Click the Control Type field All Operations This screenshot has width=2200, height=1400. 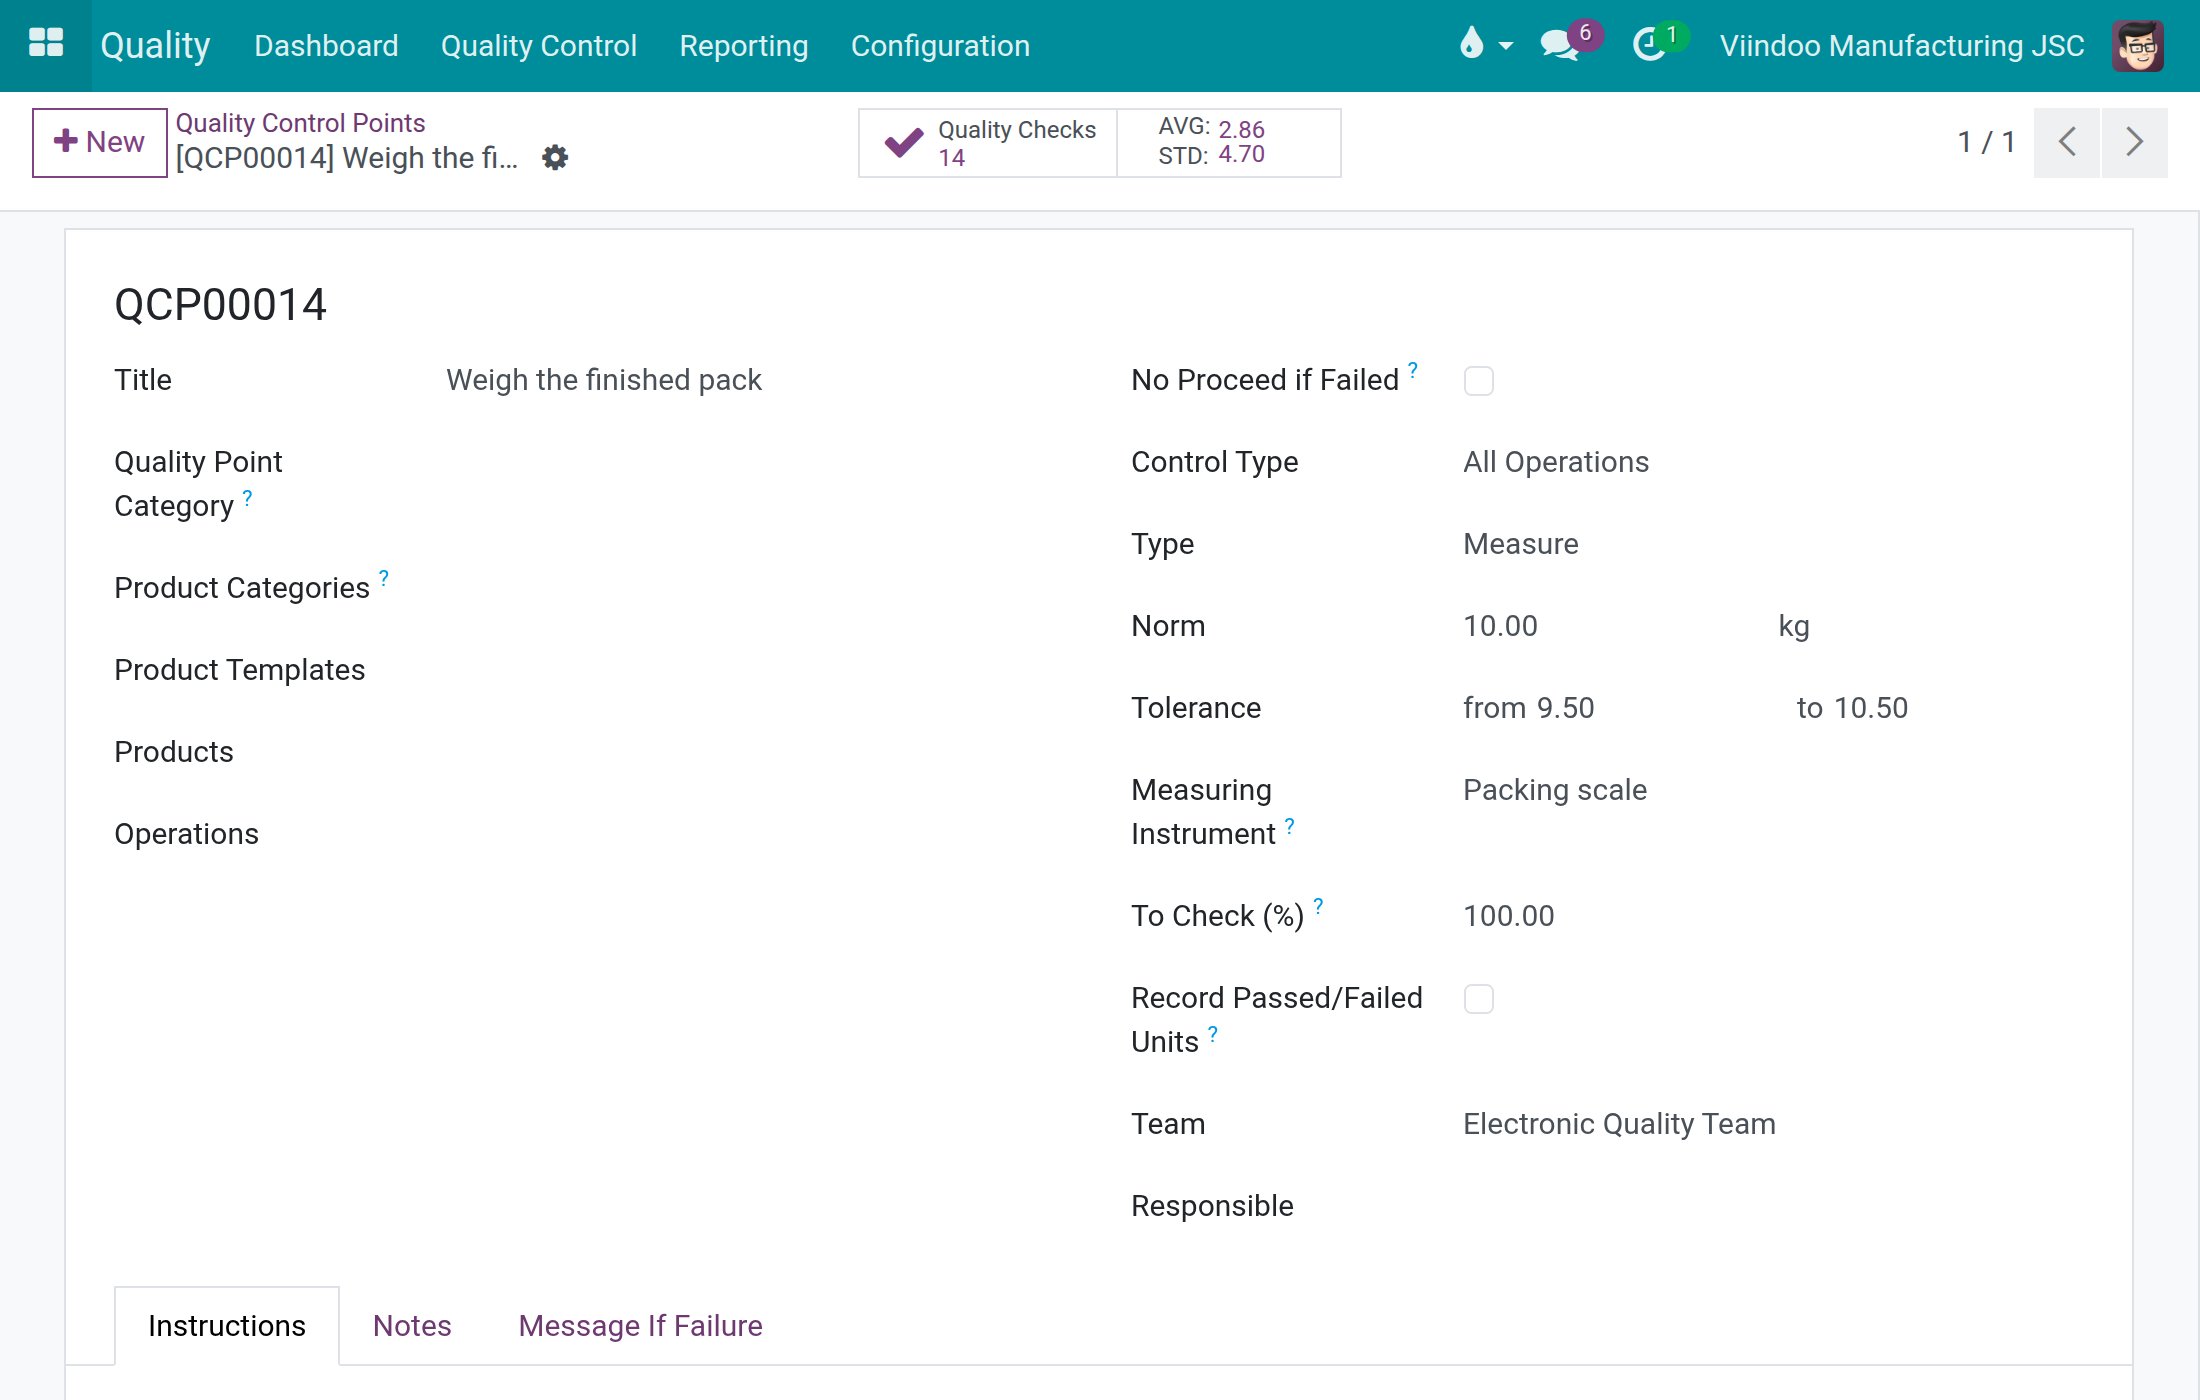[x=1556, y=462]
